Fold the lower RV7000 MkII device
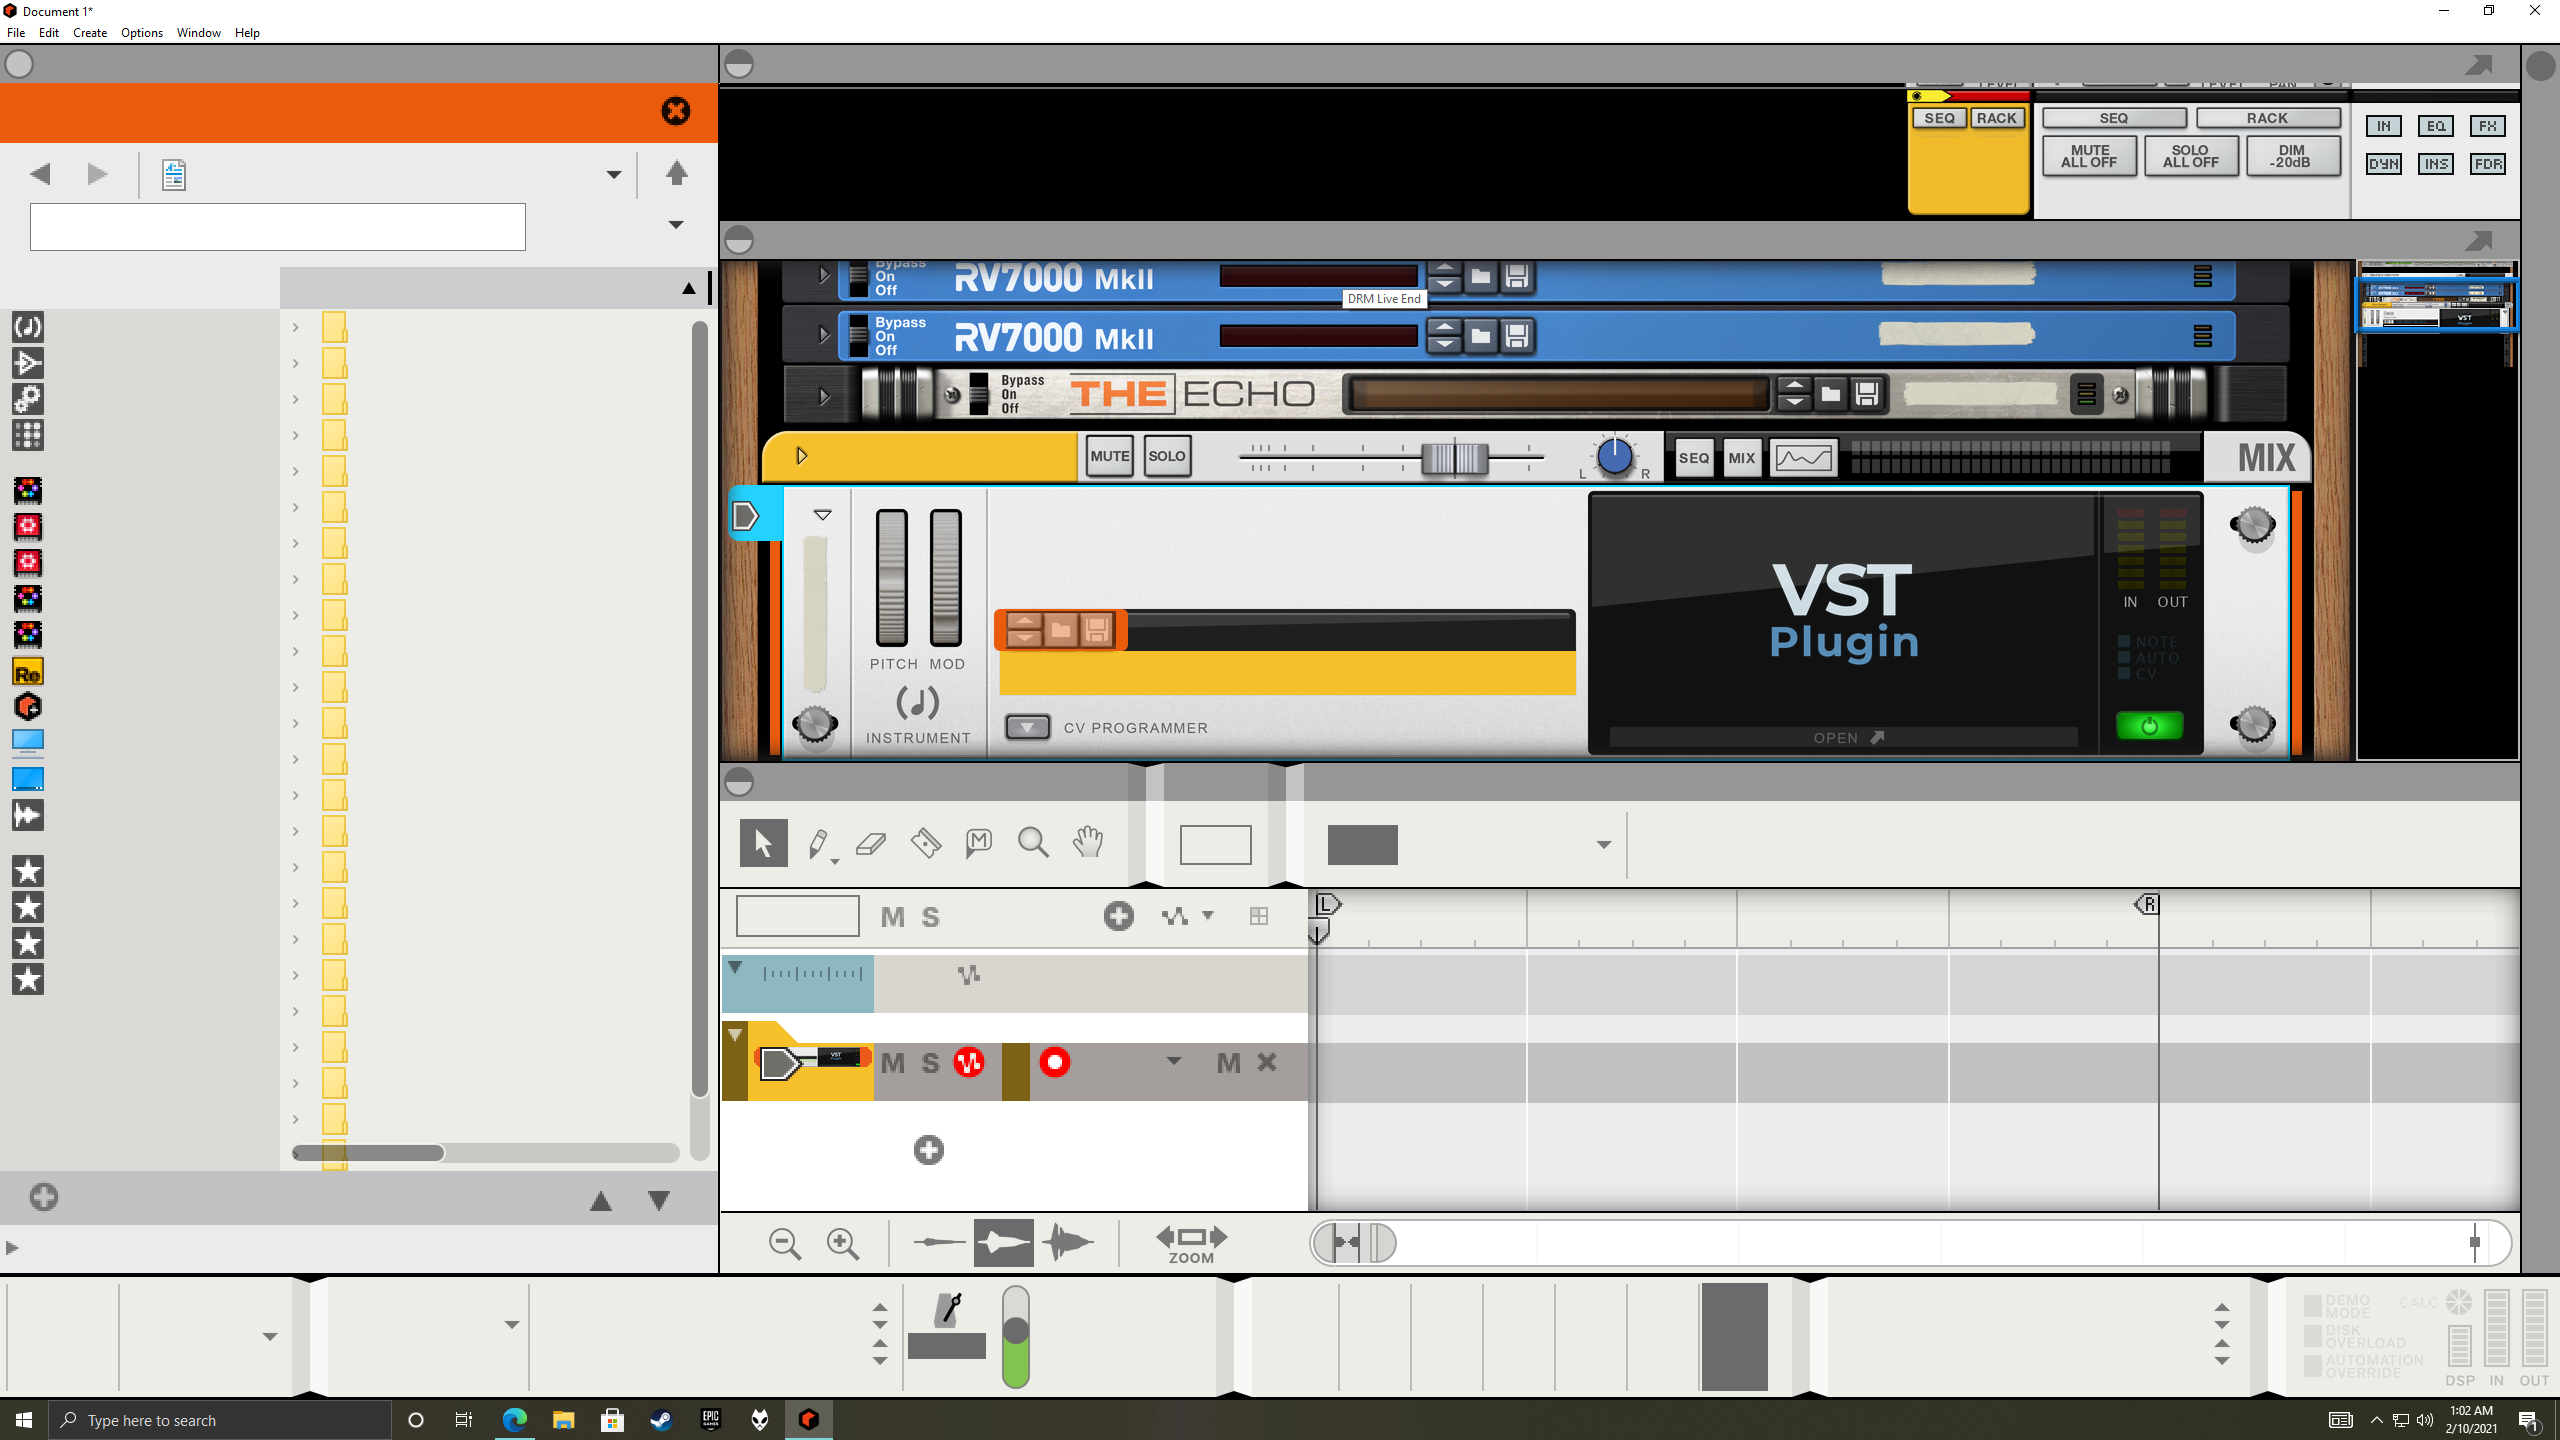Image resolution: width=2560 pixels, height=1440 pixels. (823, 334)
